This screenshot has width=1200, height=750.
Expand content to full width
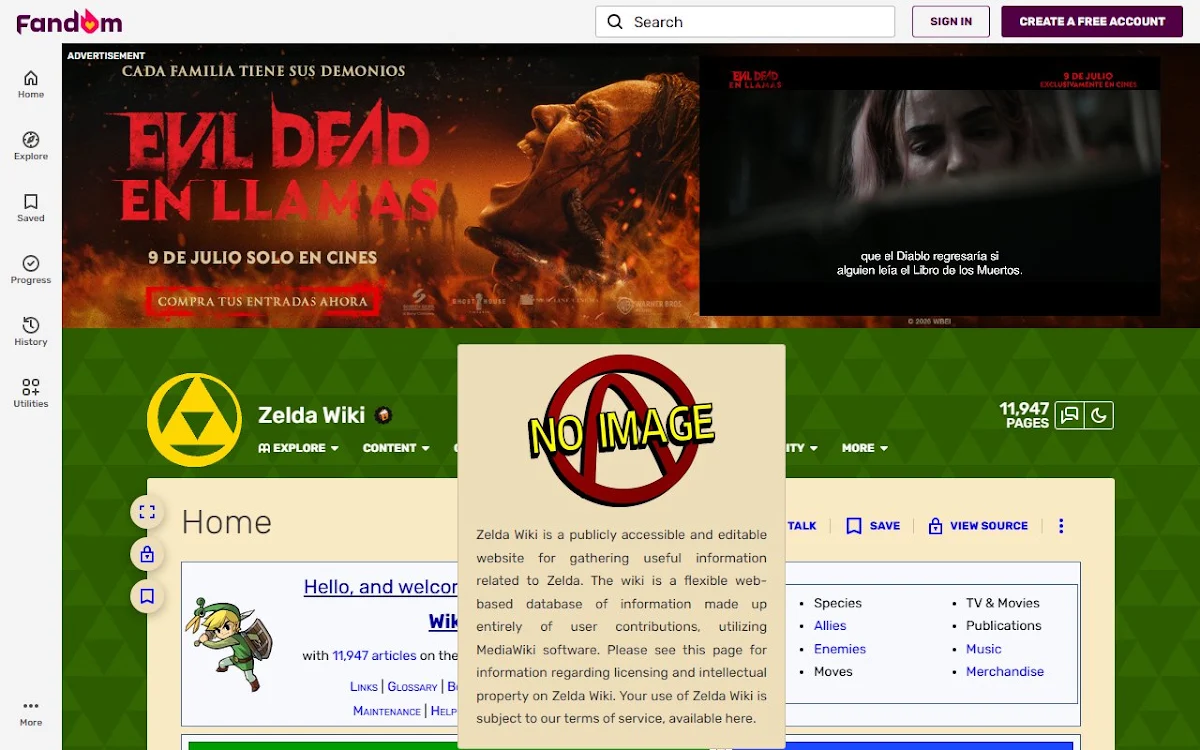pyautogui.click(x=147, y=513)
